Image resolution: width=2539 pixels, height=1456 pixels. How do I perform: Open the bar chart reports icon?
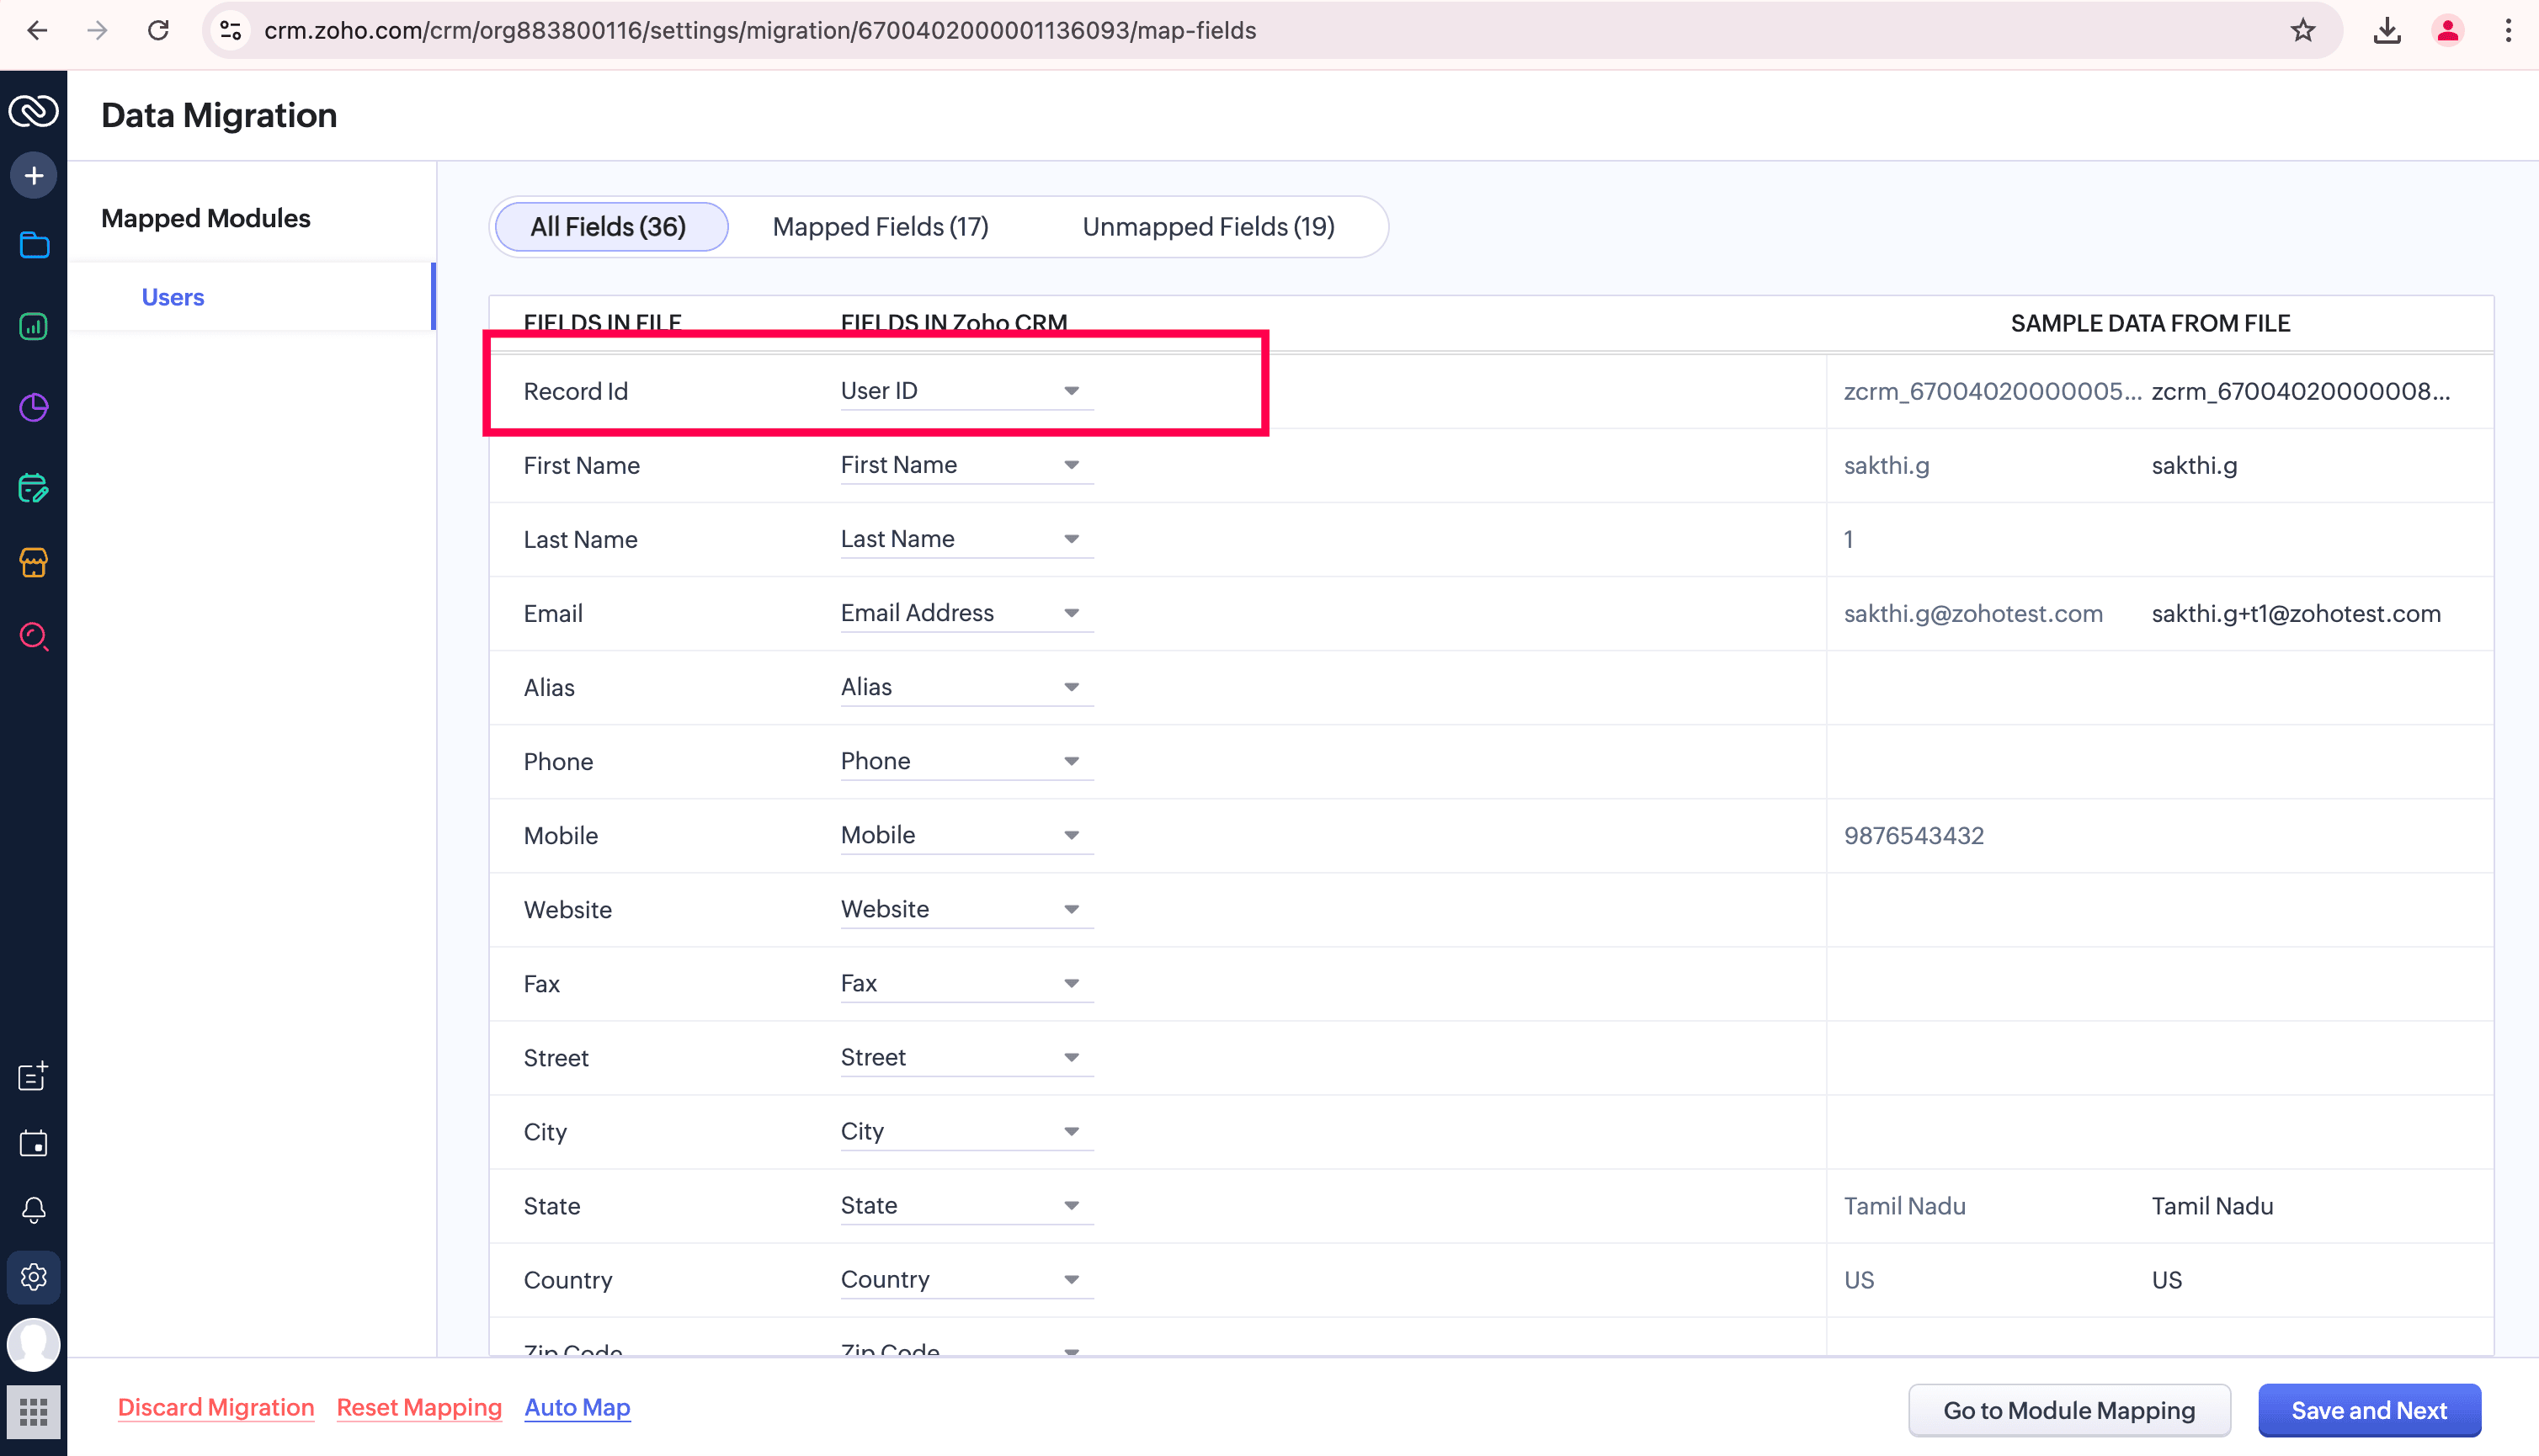34,327
